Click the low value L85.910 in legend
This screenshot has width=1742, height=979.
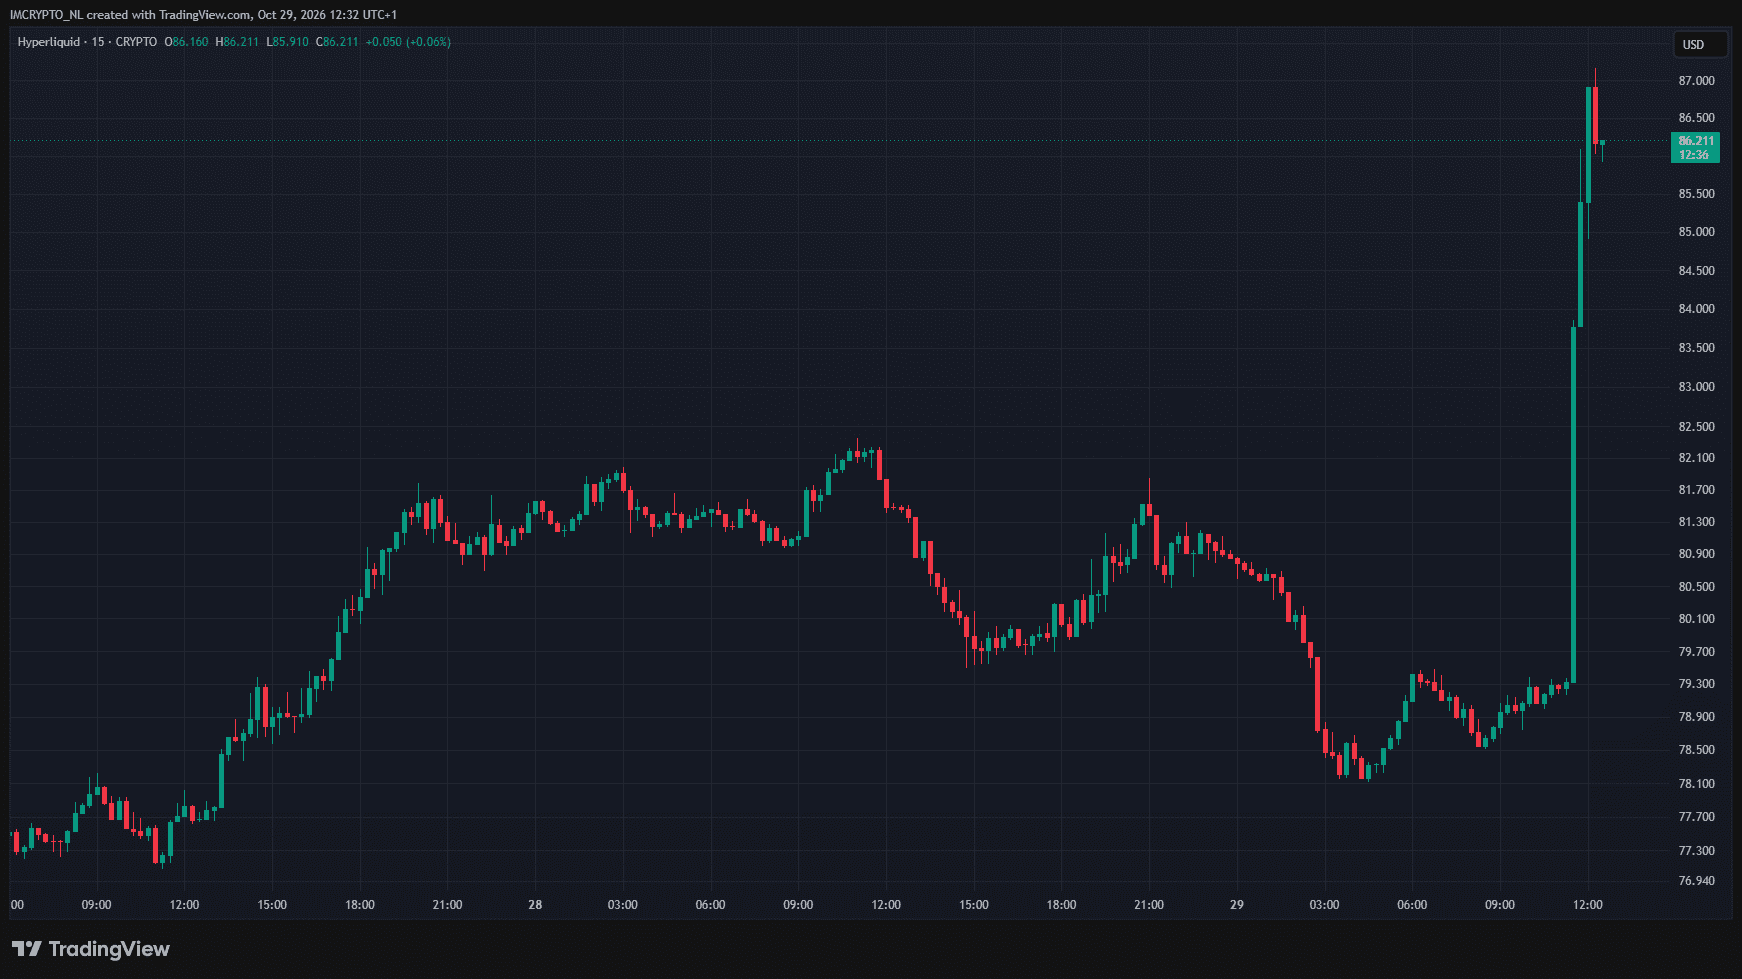tap(288, 42)
